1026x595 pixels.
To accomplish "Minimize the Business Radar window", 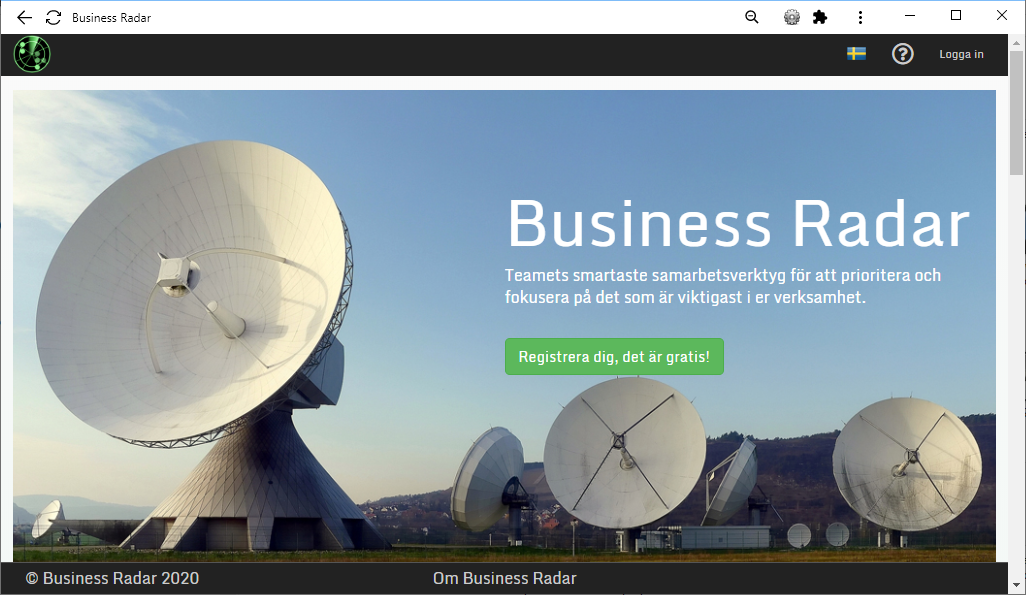I will click(910, 16).
